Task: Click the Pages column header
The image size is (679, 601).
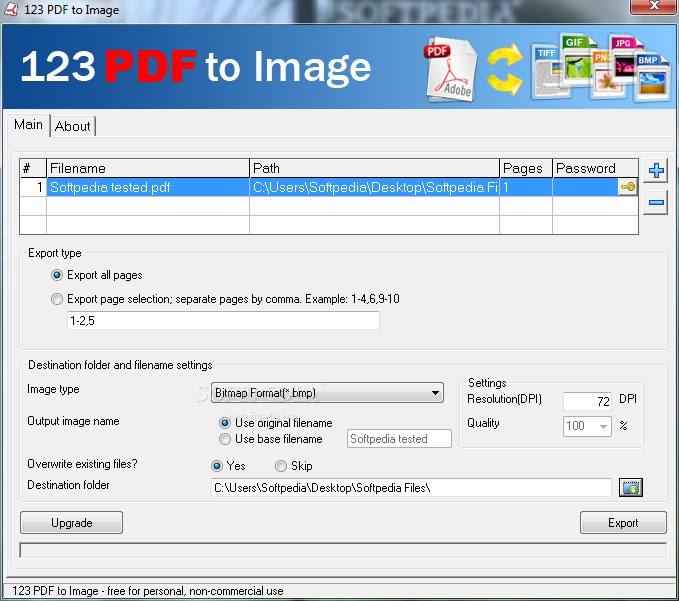Action: pos(526,168)
